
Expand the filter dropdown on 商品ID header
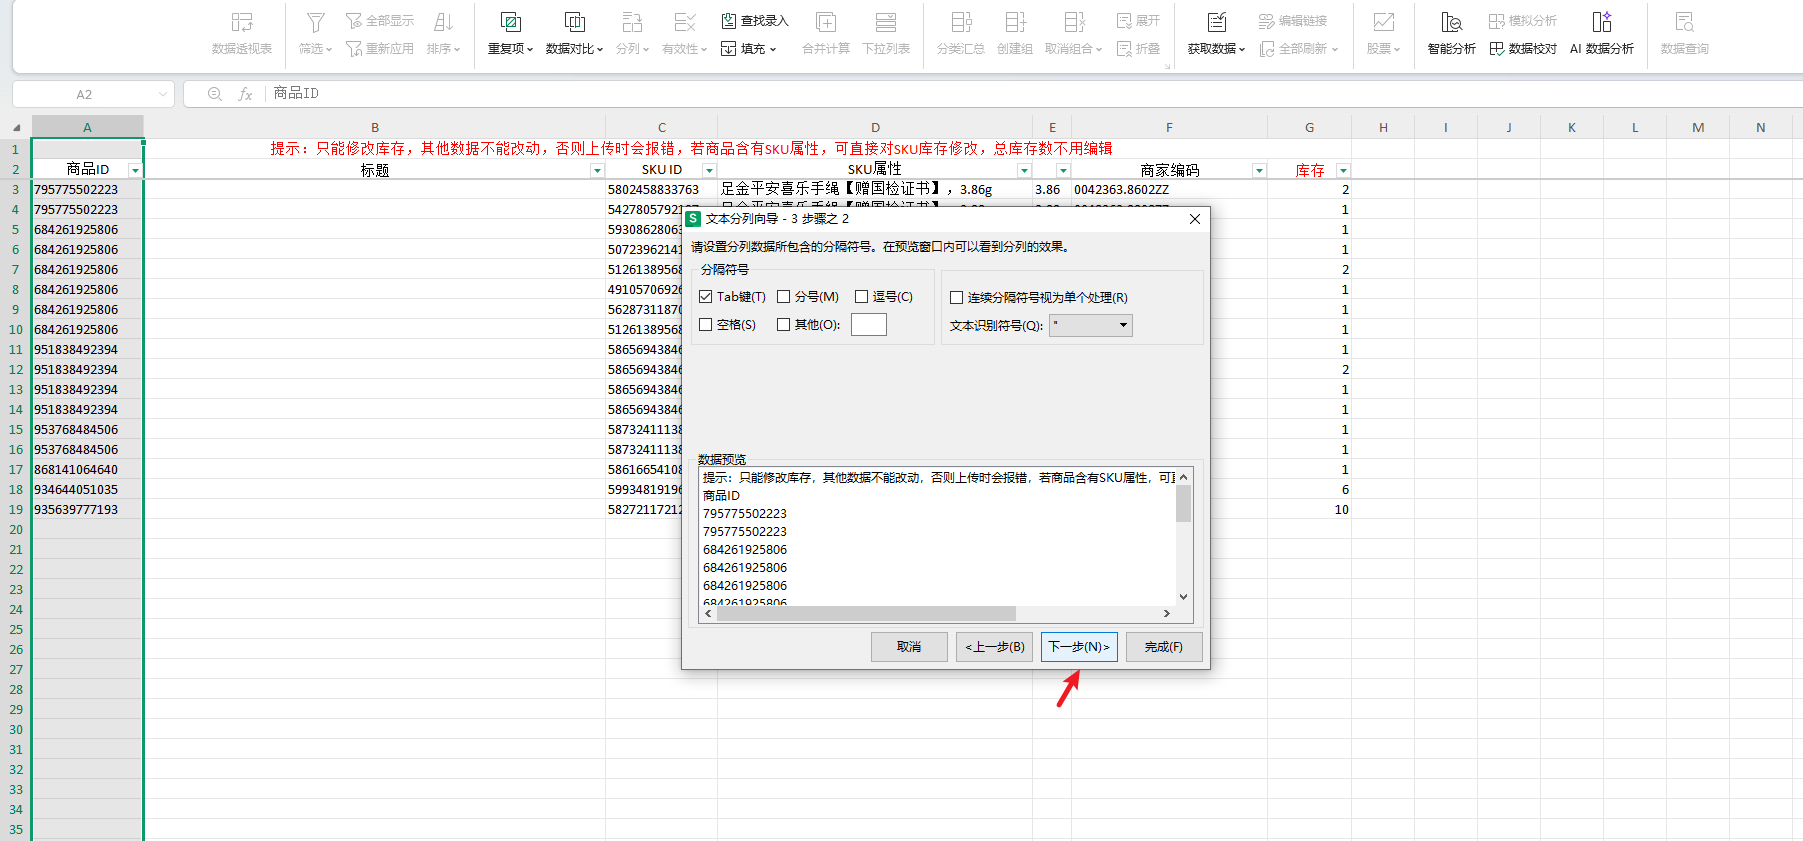(135, 171)
